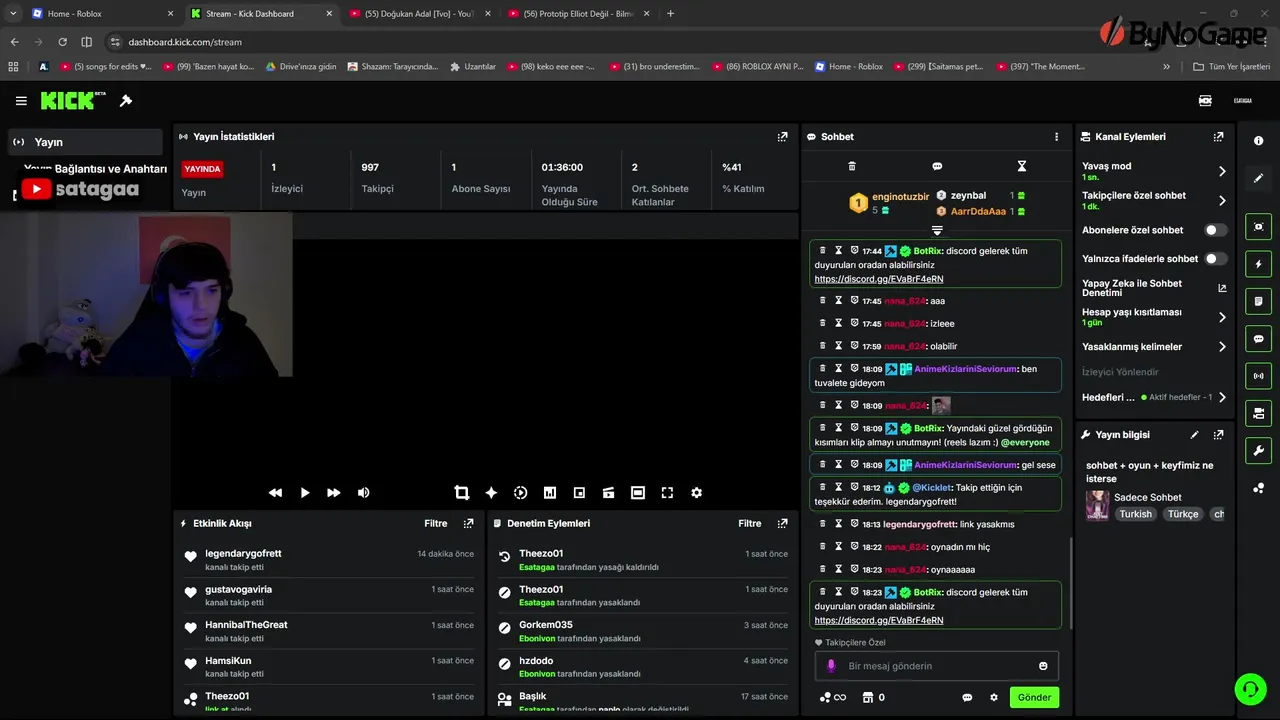Click the moderator hammer icon beside Kick logo
Image resolution: width=1280 pixels, height=720 pixels.
tap(126, 101)
